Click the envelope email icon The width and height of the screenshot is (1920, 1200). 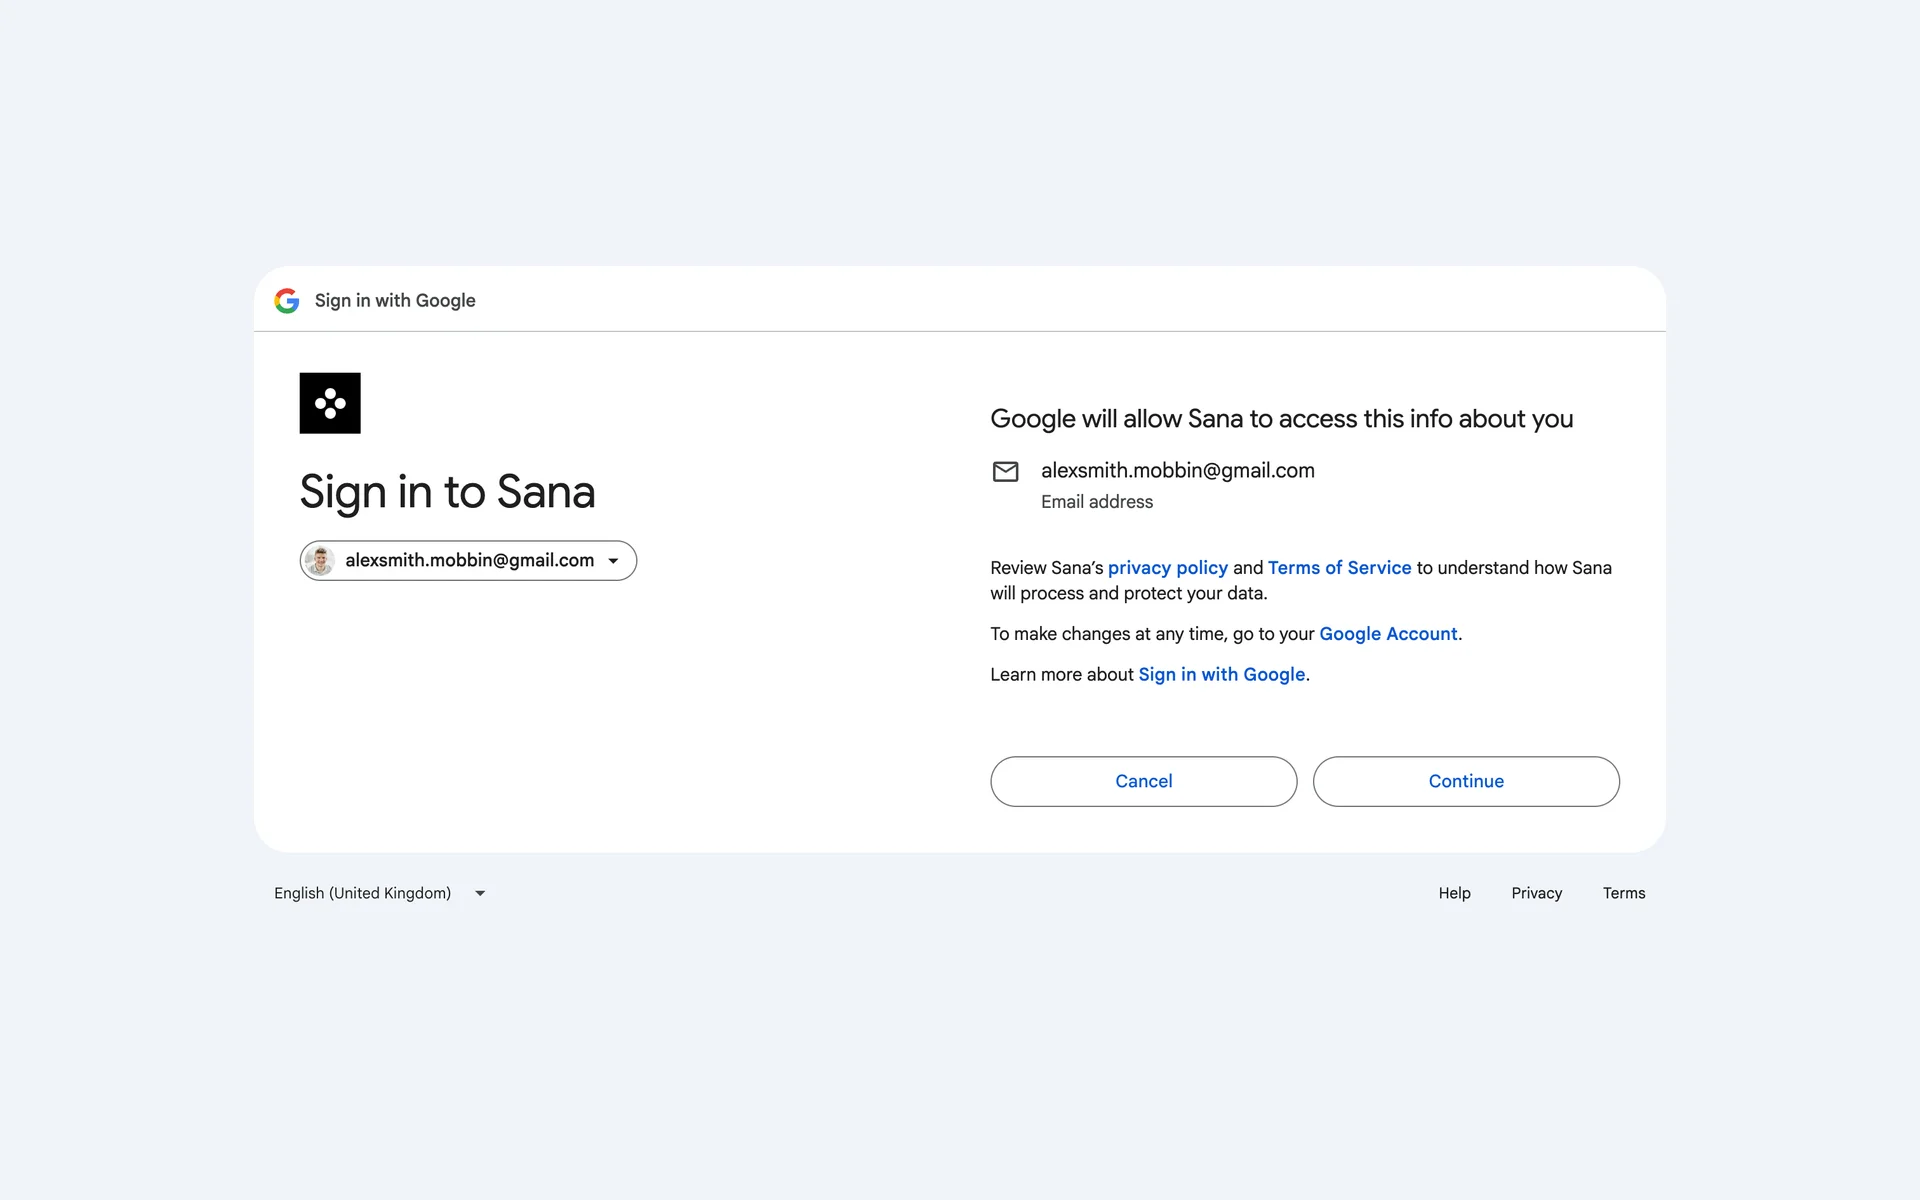[1005, 471]
